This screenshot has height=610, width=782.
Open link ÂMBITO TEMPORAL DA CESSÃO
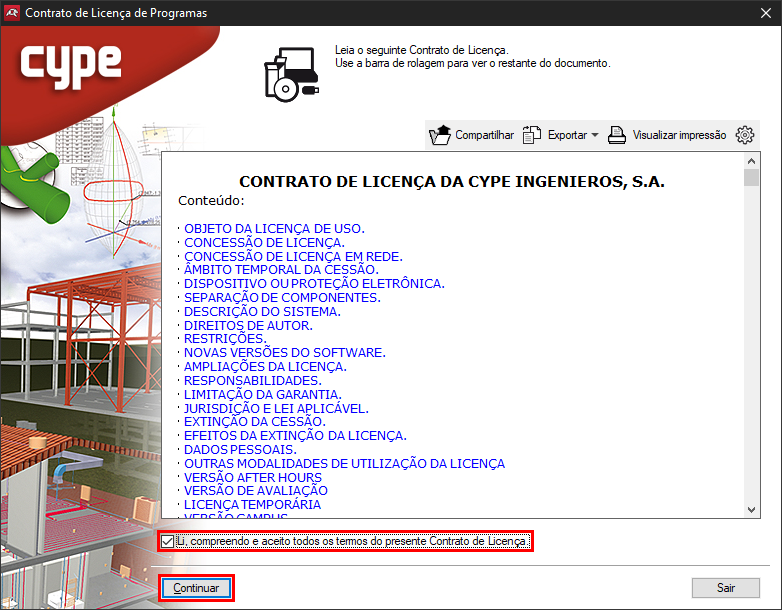(281, 270)
